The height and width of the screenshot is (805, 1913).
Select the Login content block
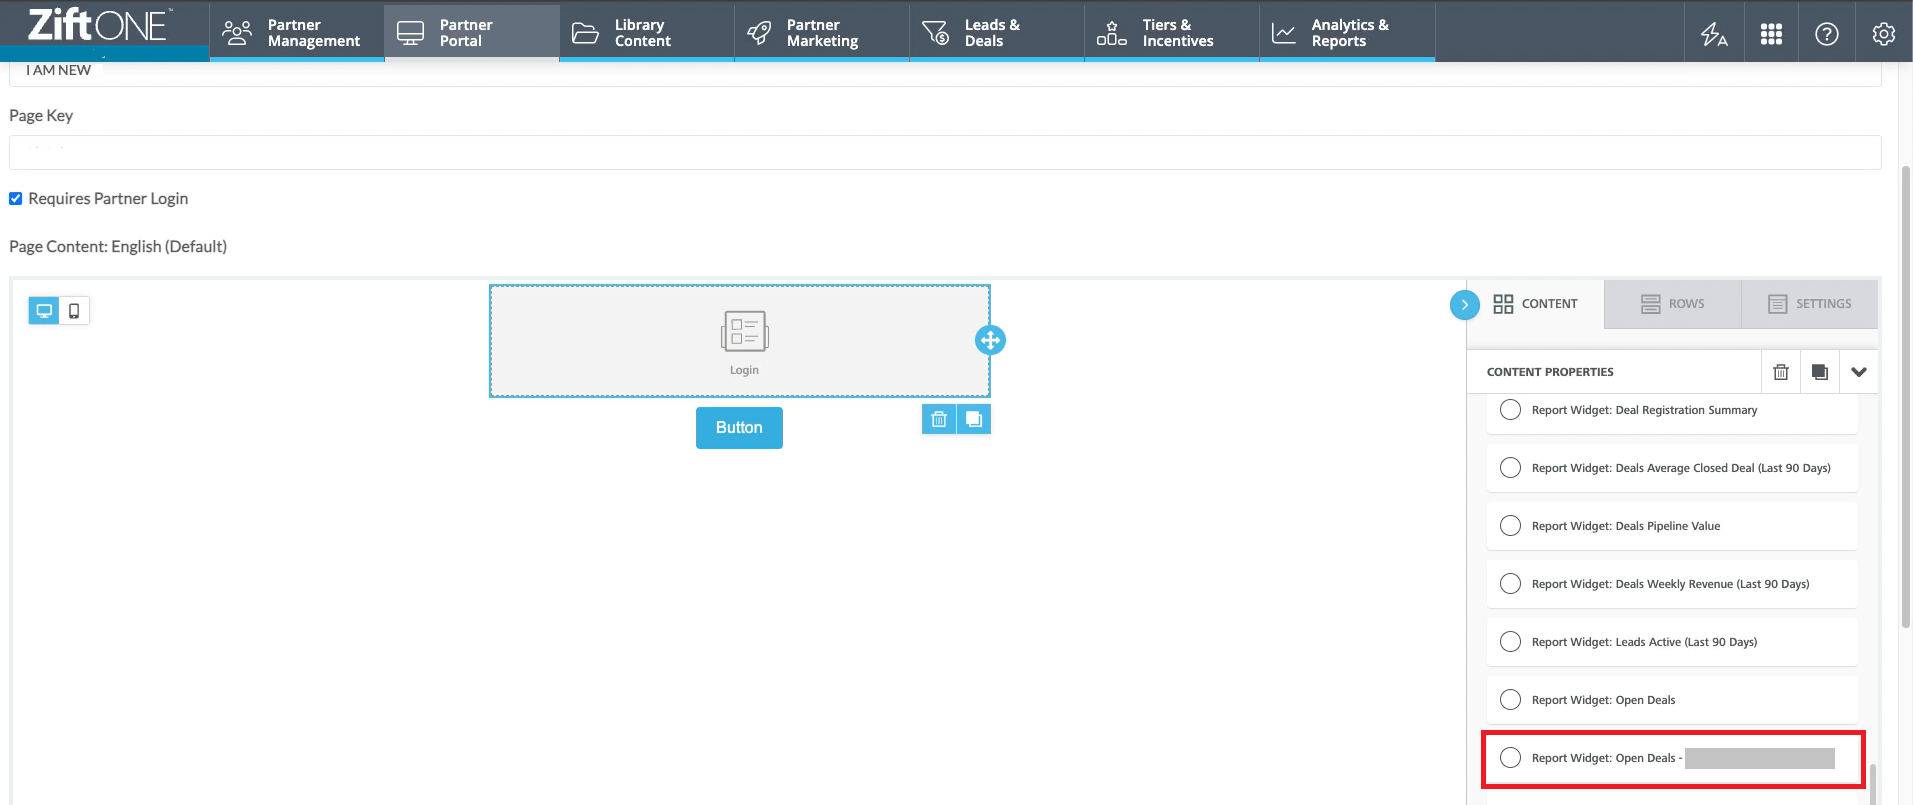point(739,341)
